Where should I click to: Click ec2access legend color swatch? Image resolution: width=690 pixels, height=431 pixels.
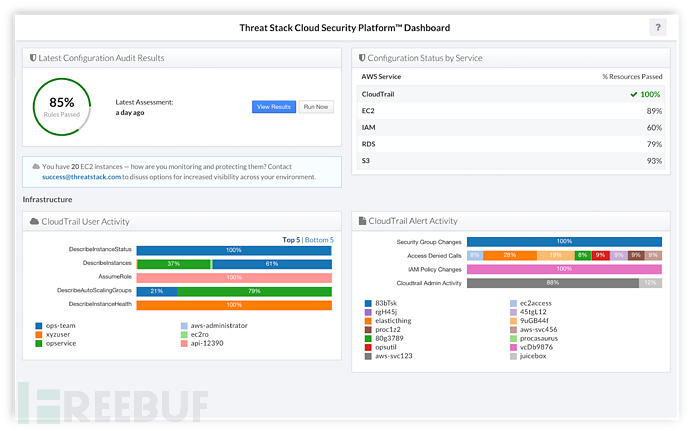tap(513, 303)
